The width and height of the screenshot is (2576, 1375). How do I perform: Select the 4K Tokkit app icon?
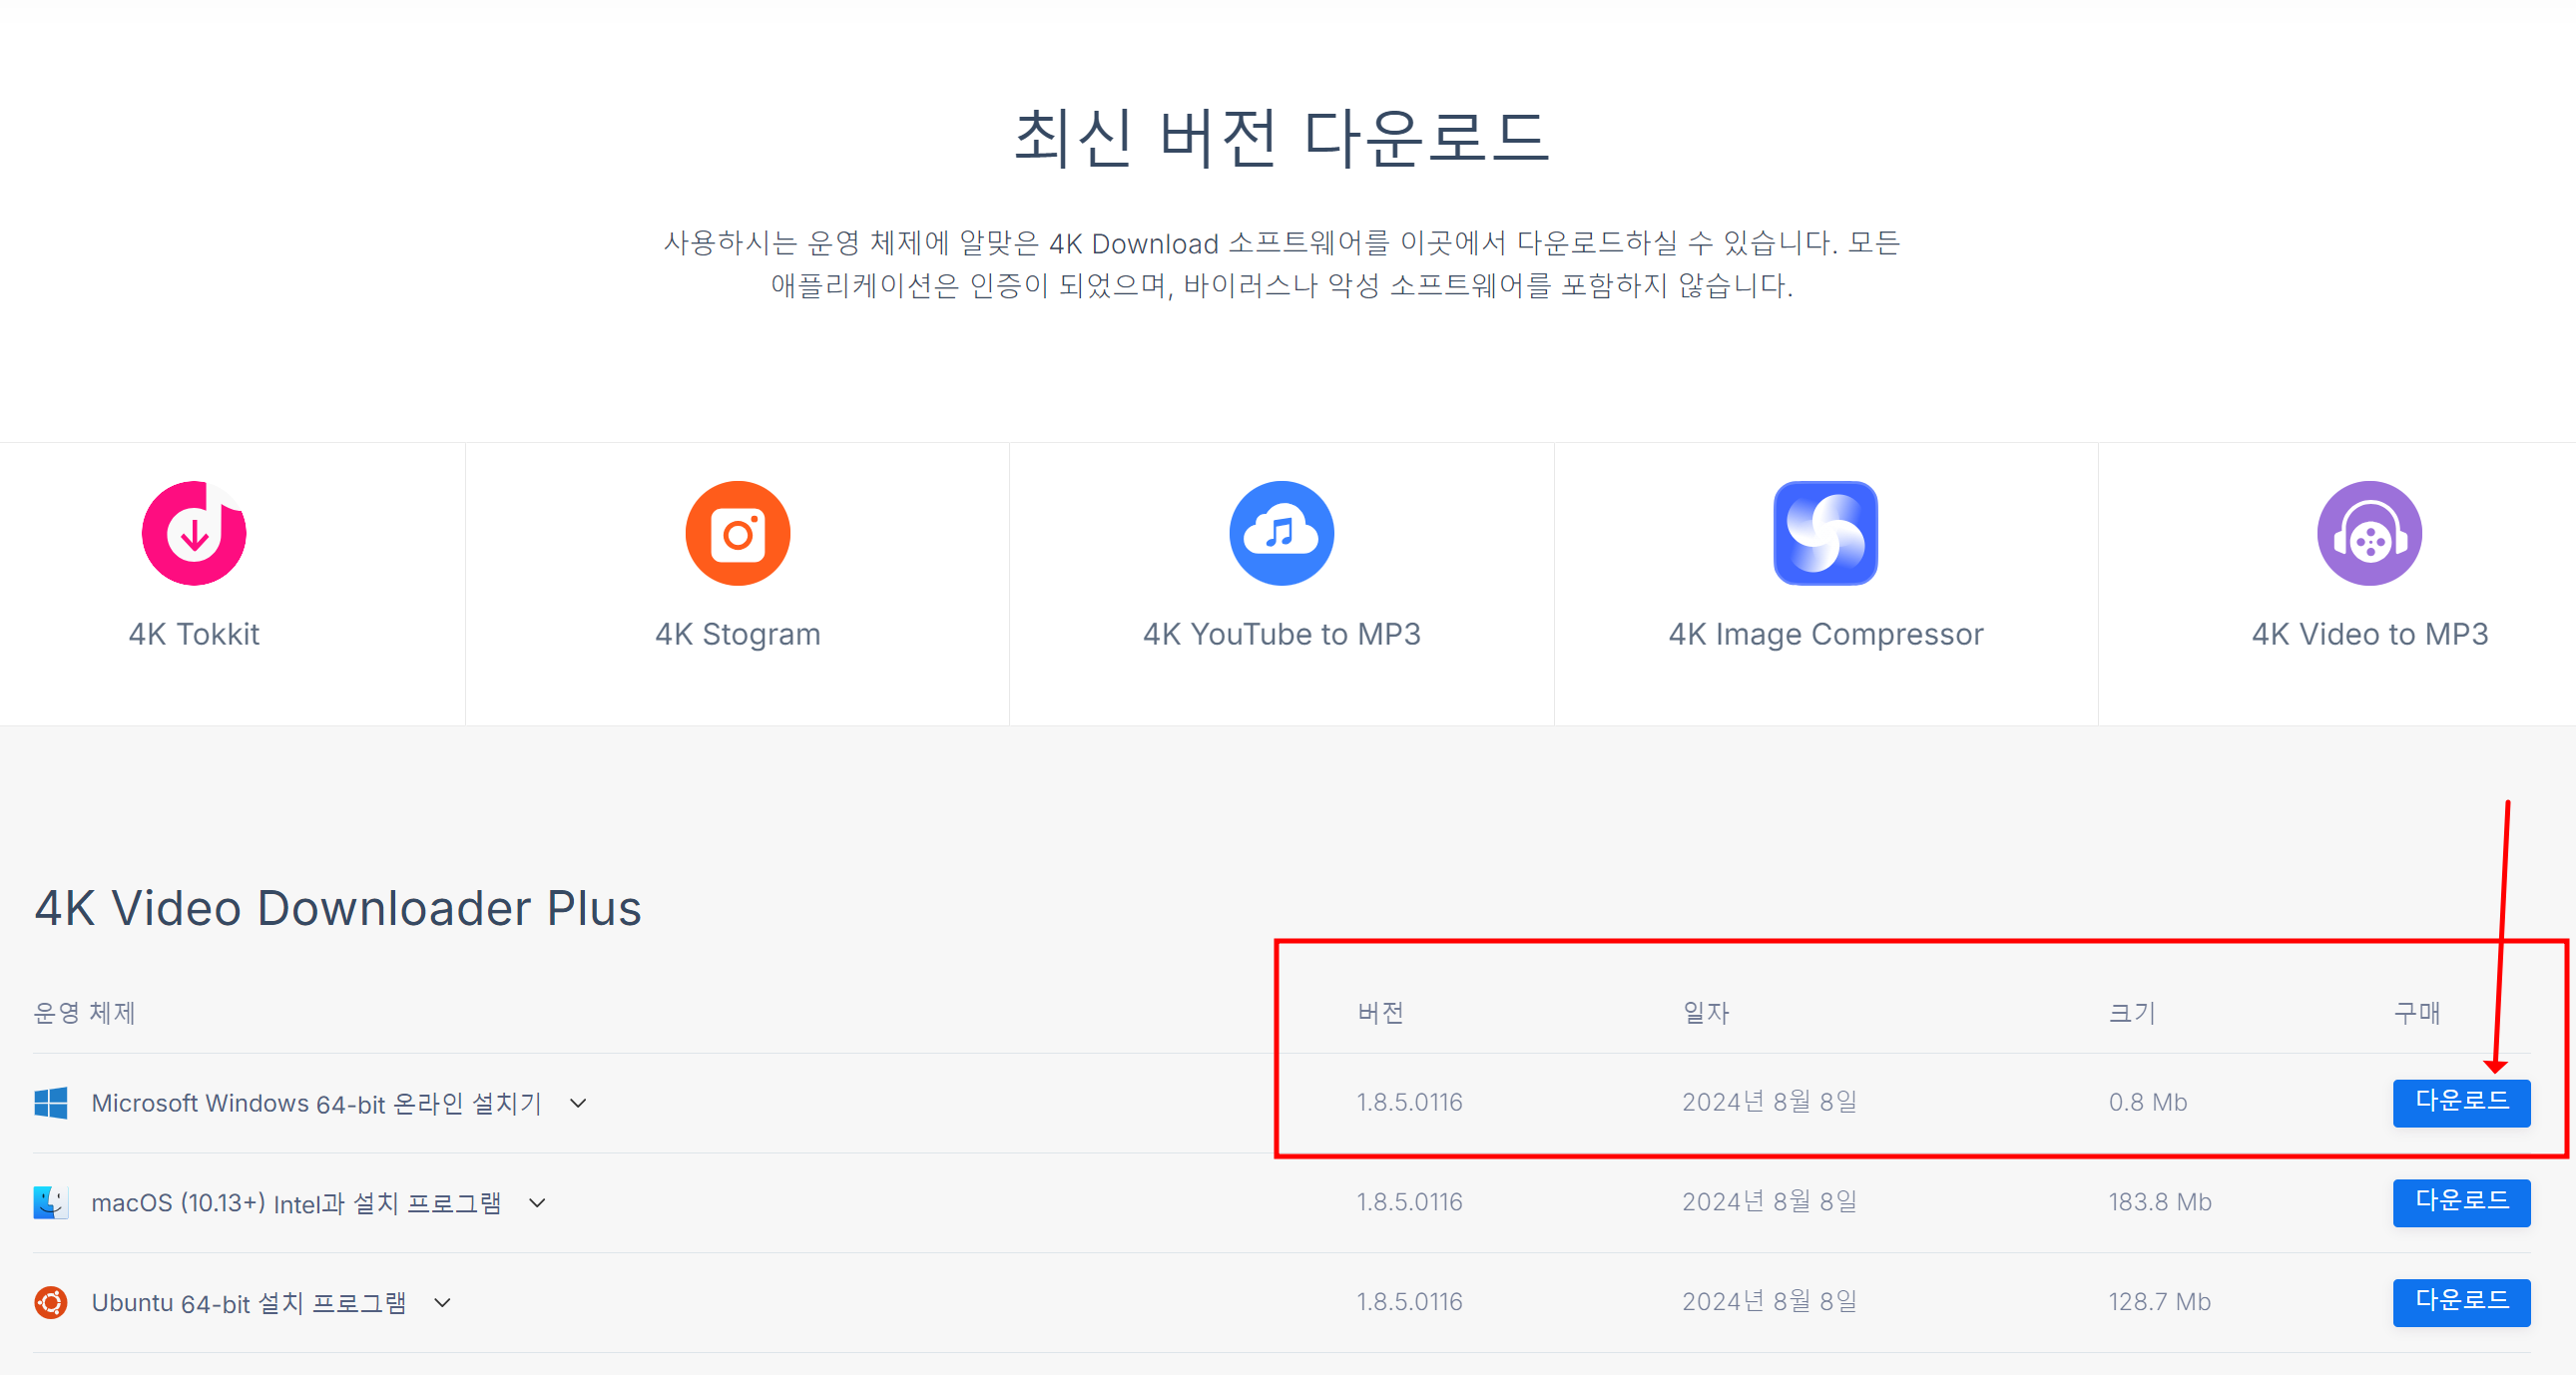(193, 533)
